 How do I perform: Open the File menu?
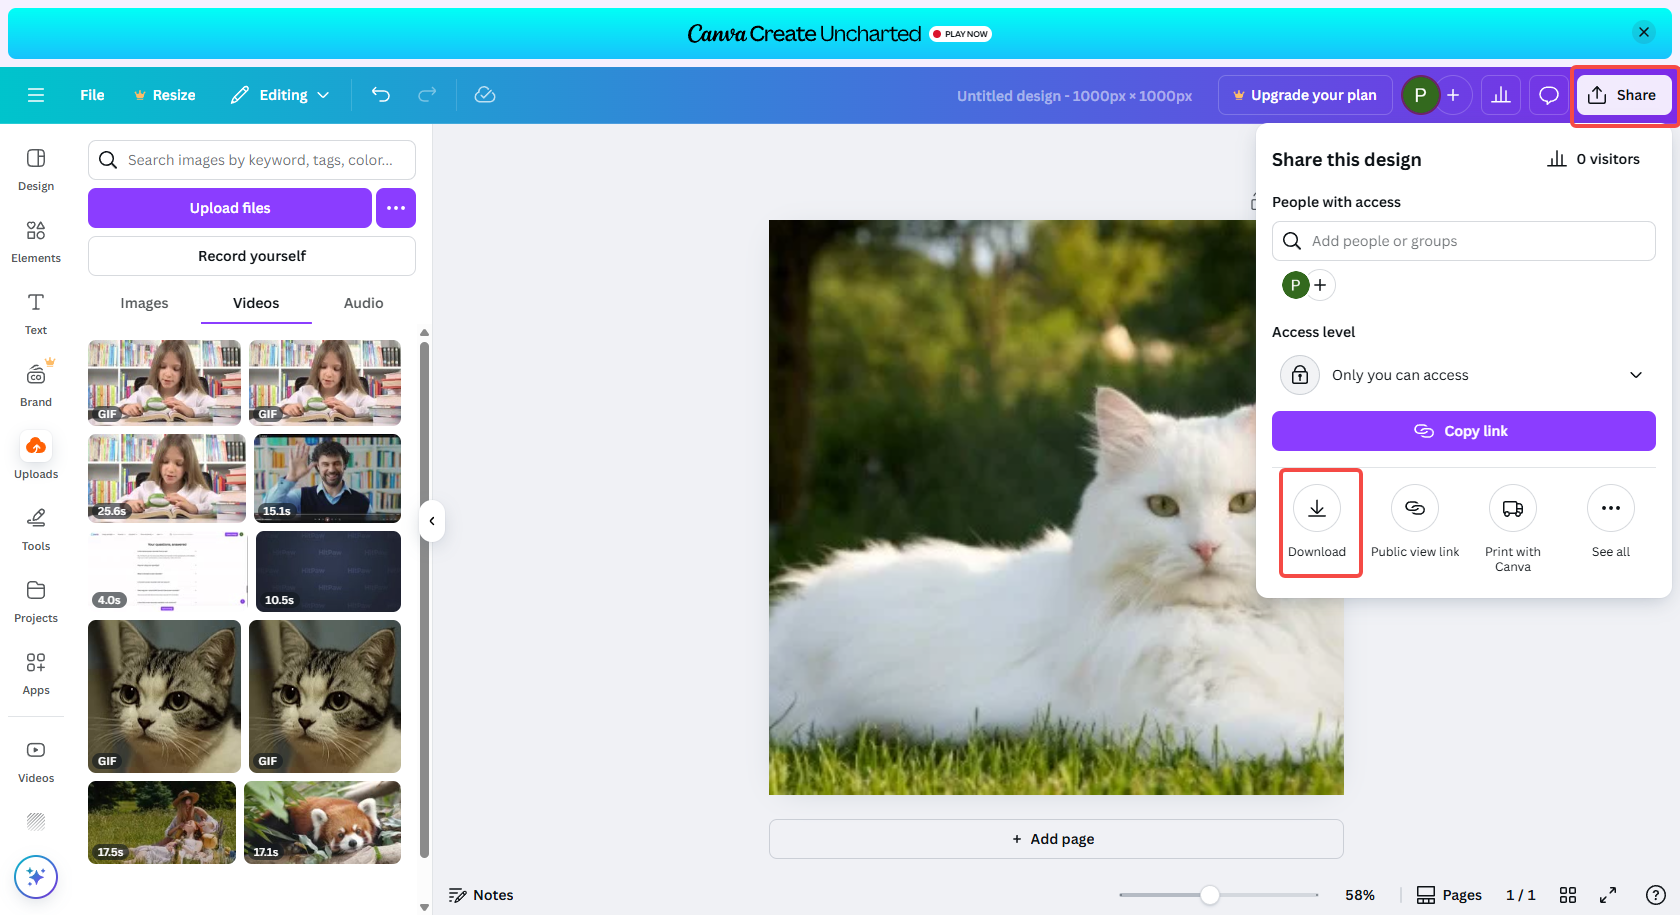point(92,95)
